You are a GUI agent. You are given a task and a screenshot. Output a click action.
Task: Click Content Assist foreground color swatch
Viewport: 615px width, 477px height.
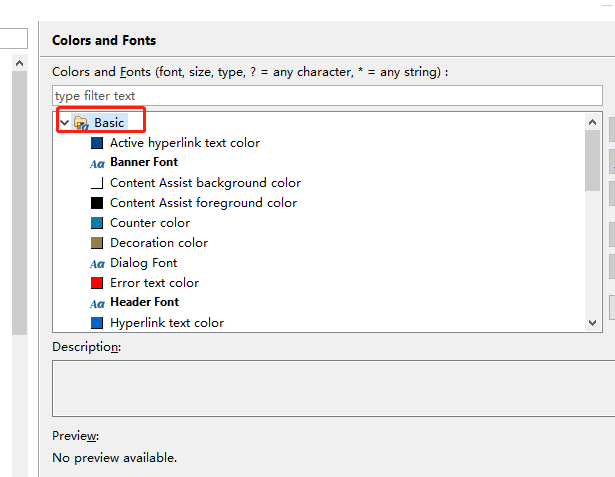tap(97, 203)
